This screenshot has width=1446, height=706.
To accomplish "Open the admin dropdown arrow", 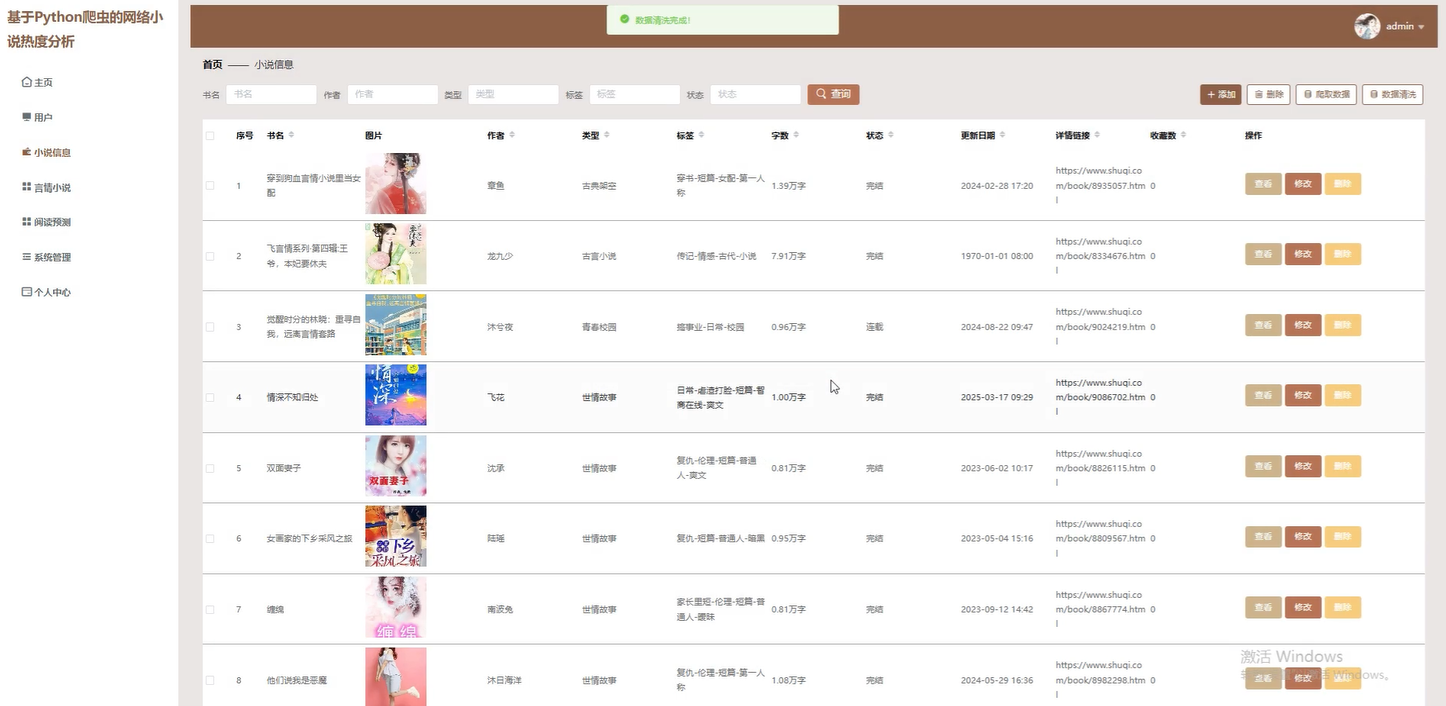I will (1421, 27).
